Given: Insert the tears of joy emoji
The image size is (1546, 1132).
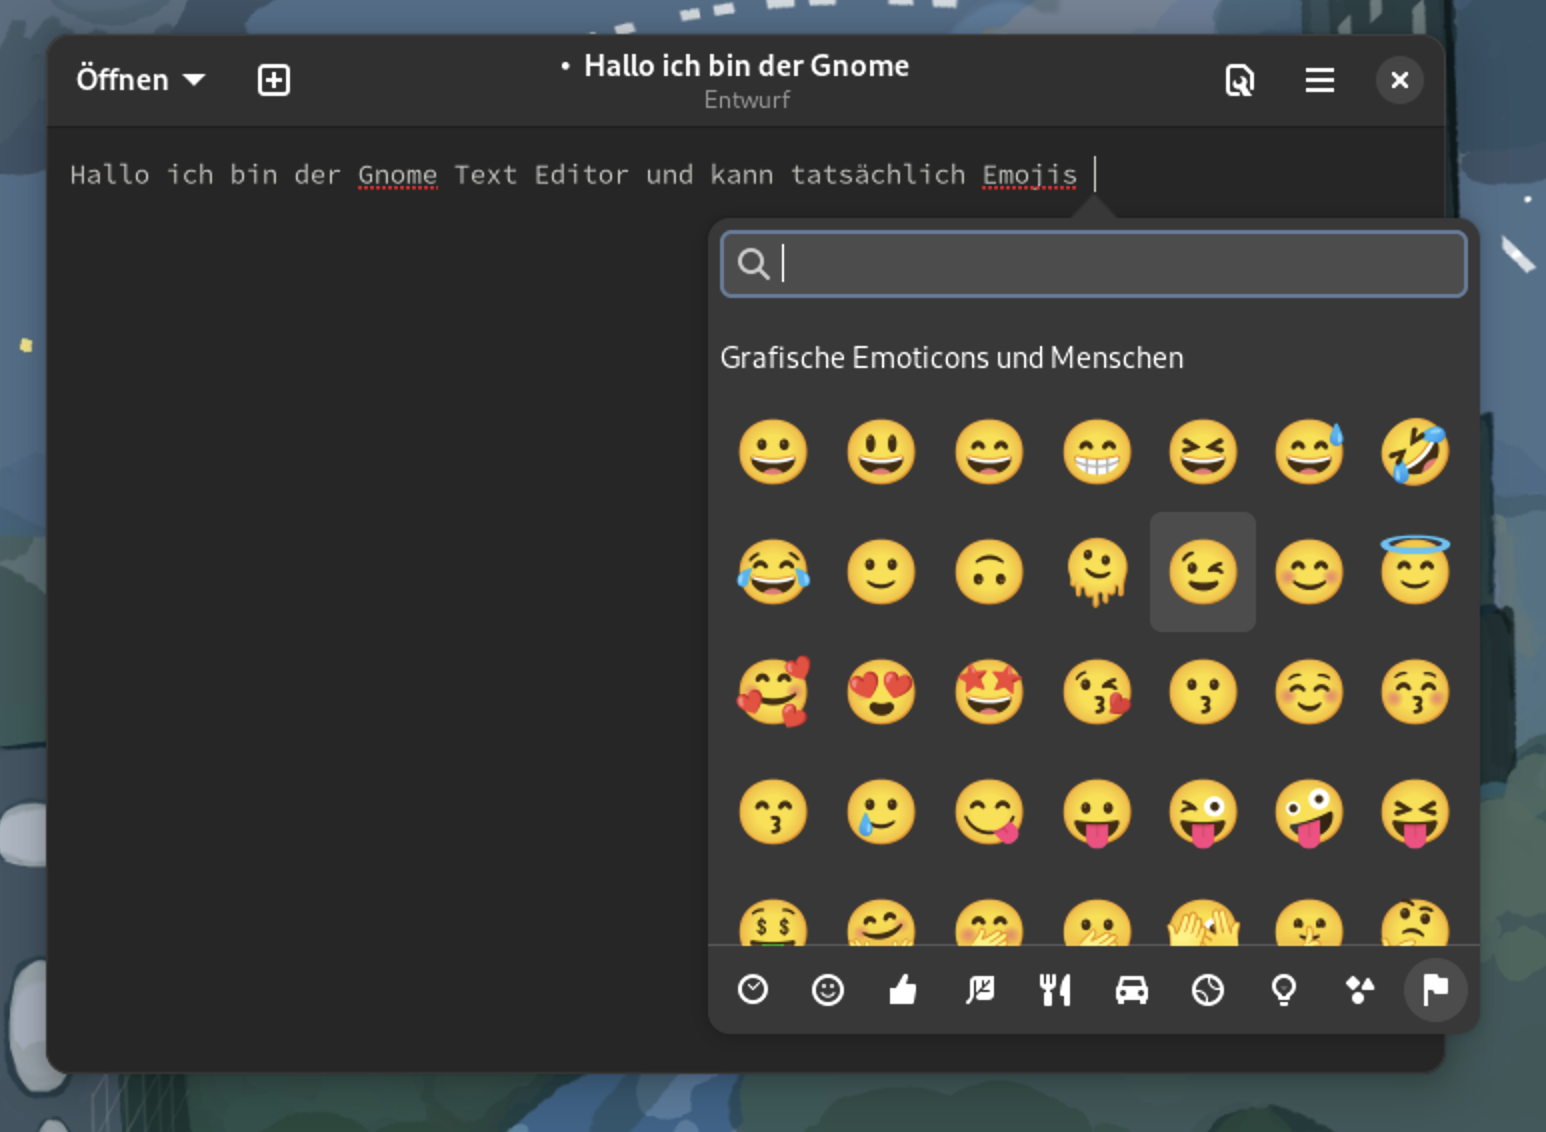Looking at the screenshot, I should pos(773,572).
